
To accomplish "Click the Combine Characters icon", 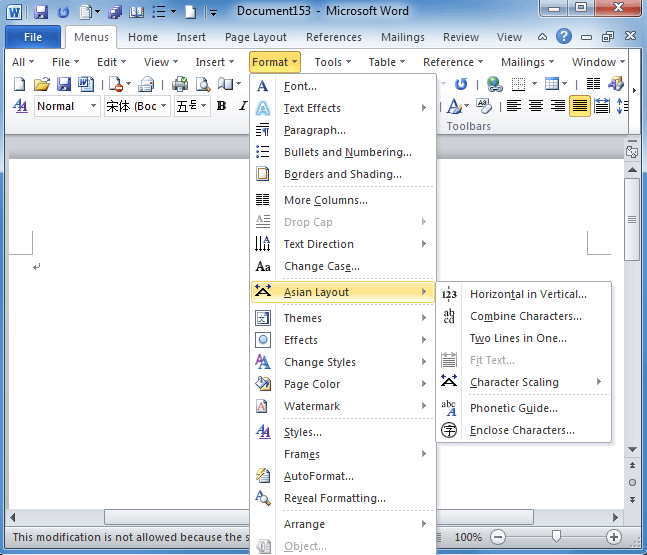I will click(449, 316).
